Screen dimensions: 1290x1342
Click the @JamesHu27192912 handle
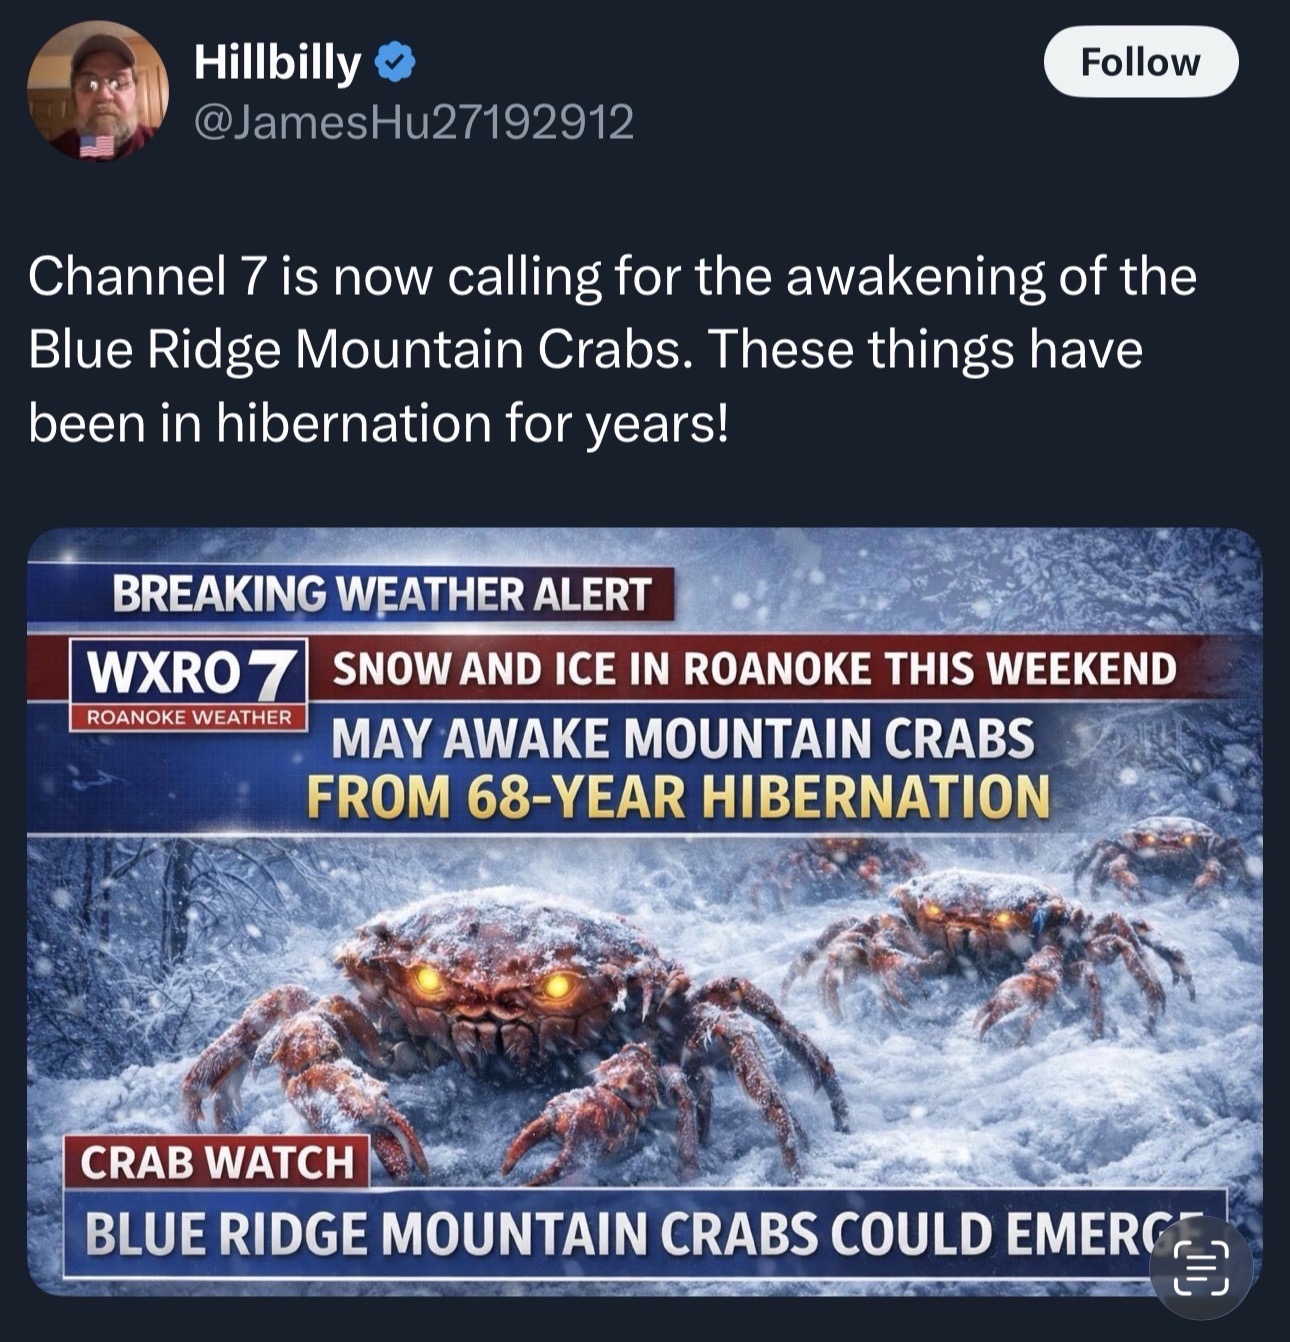point(414,122)
